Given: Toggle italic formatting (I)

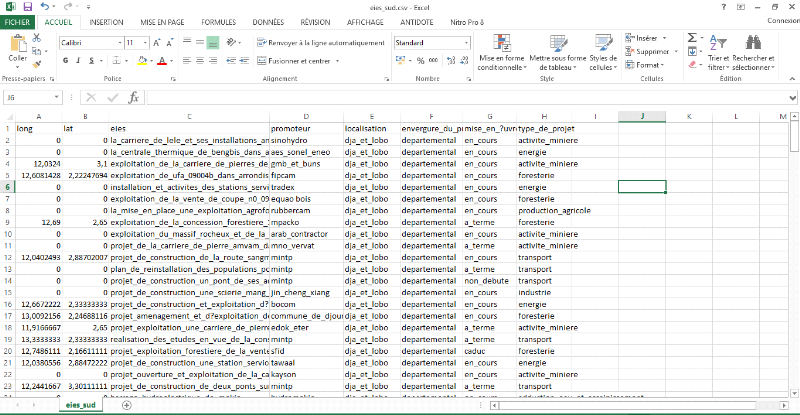Looking at the screenshot, I should click(77, 61).
